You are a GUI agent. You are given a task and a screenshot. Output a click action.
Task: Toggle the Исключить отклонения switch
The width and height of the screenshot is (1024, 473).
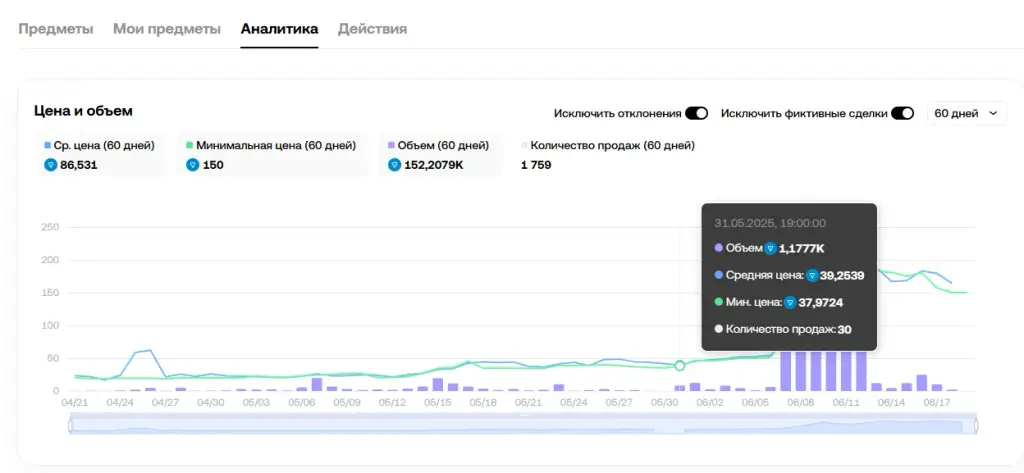point(696,114)
